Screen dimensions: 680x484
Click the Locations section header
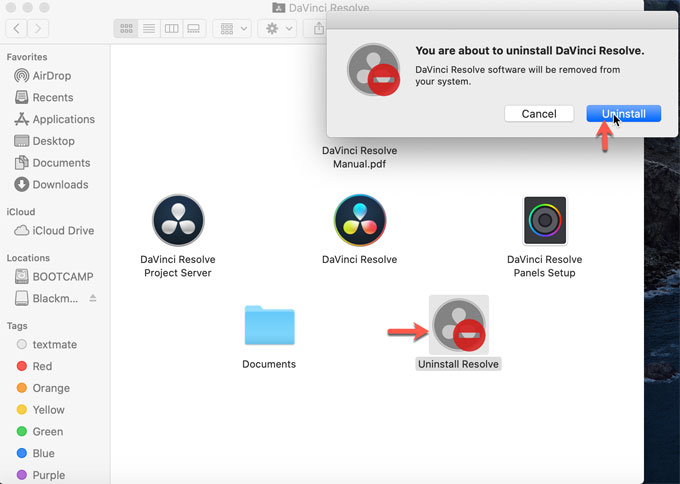[28, 258]
